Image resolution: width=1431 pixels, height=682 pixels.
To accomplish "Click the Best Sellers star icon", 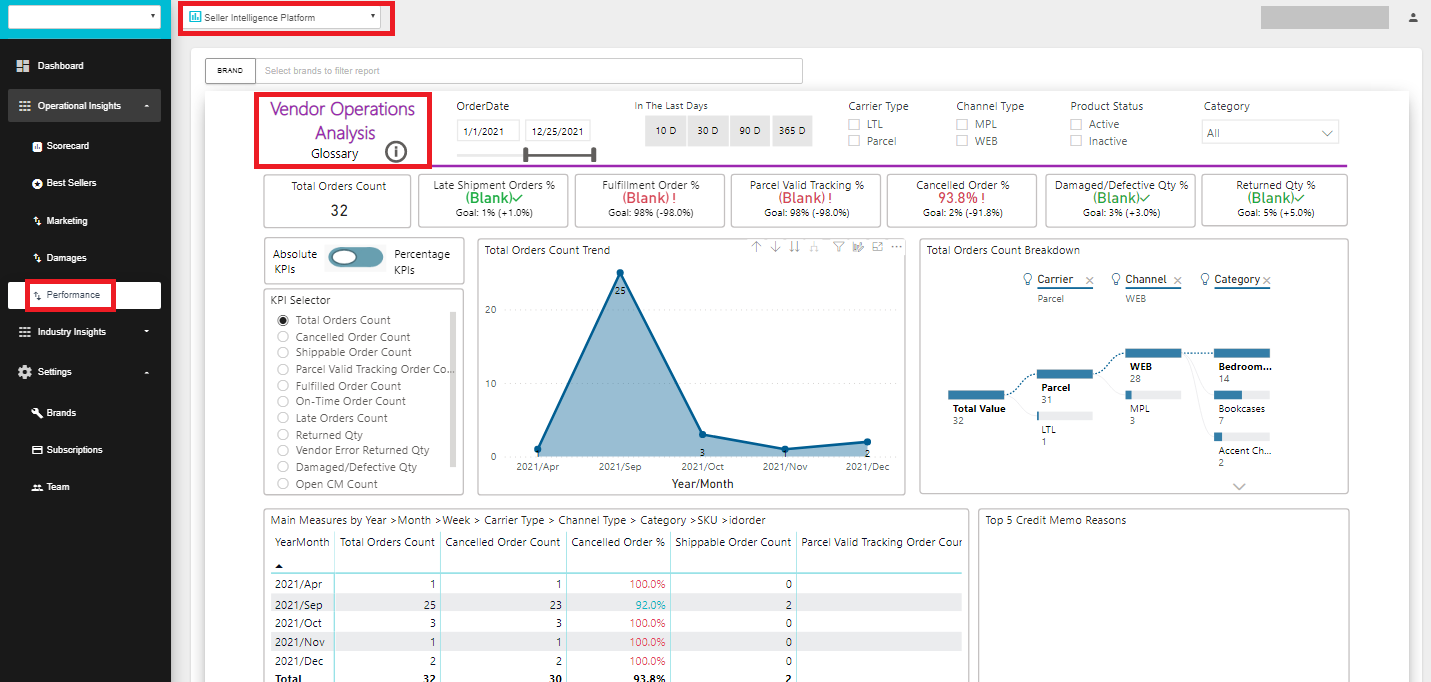I will pos(38,184).
